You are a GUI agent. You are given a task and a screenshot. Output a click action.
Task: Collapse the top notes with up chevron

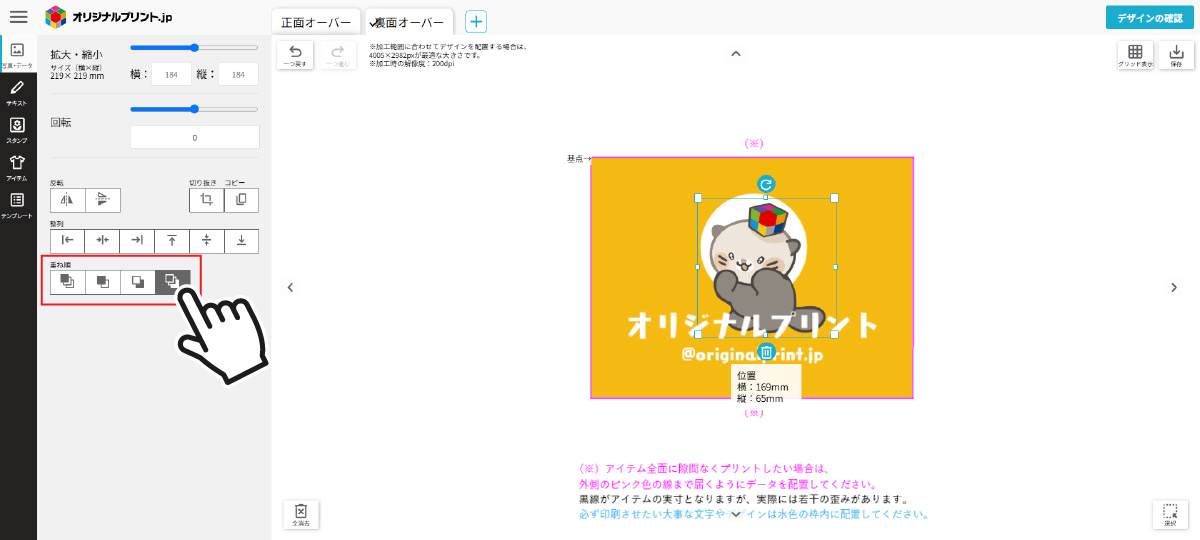(x=736, y=54)
